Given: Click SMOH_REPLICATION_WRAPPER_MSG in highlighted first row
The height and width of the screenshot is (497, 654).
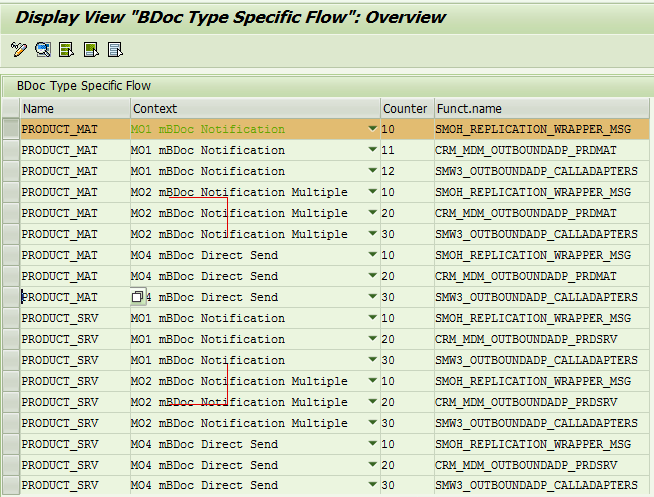Looking at the screenshot, I should [x=533, y=129].
